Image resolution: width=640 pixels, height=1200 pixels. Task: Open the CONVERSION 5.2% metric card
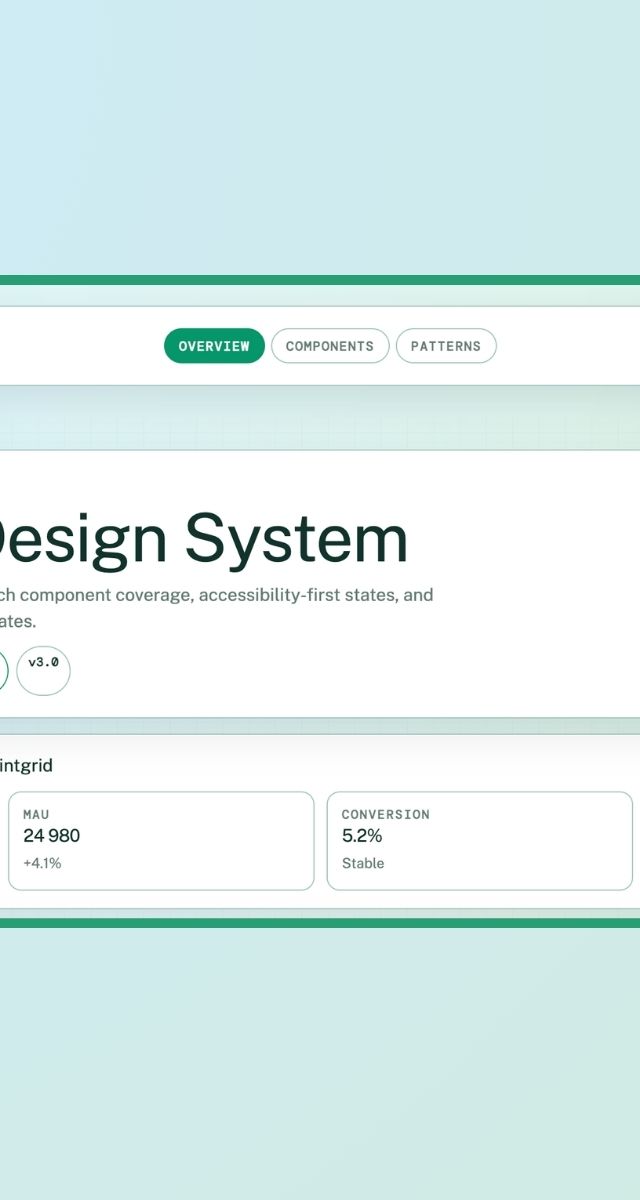tap(480, 841)
